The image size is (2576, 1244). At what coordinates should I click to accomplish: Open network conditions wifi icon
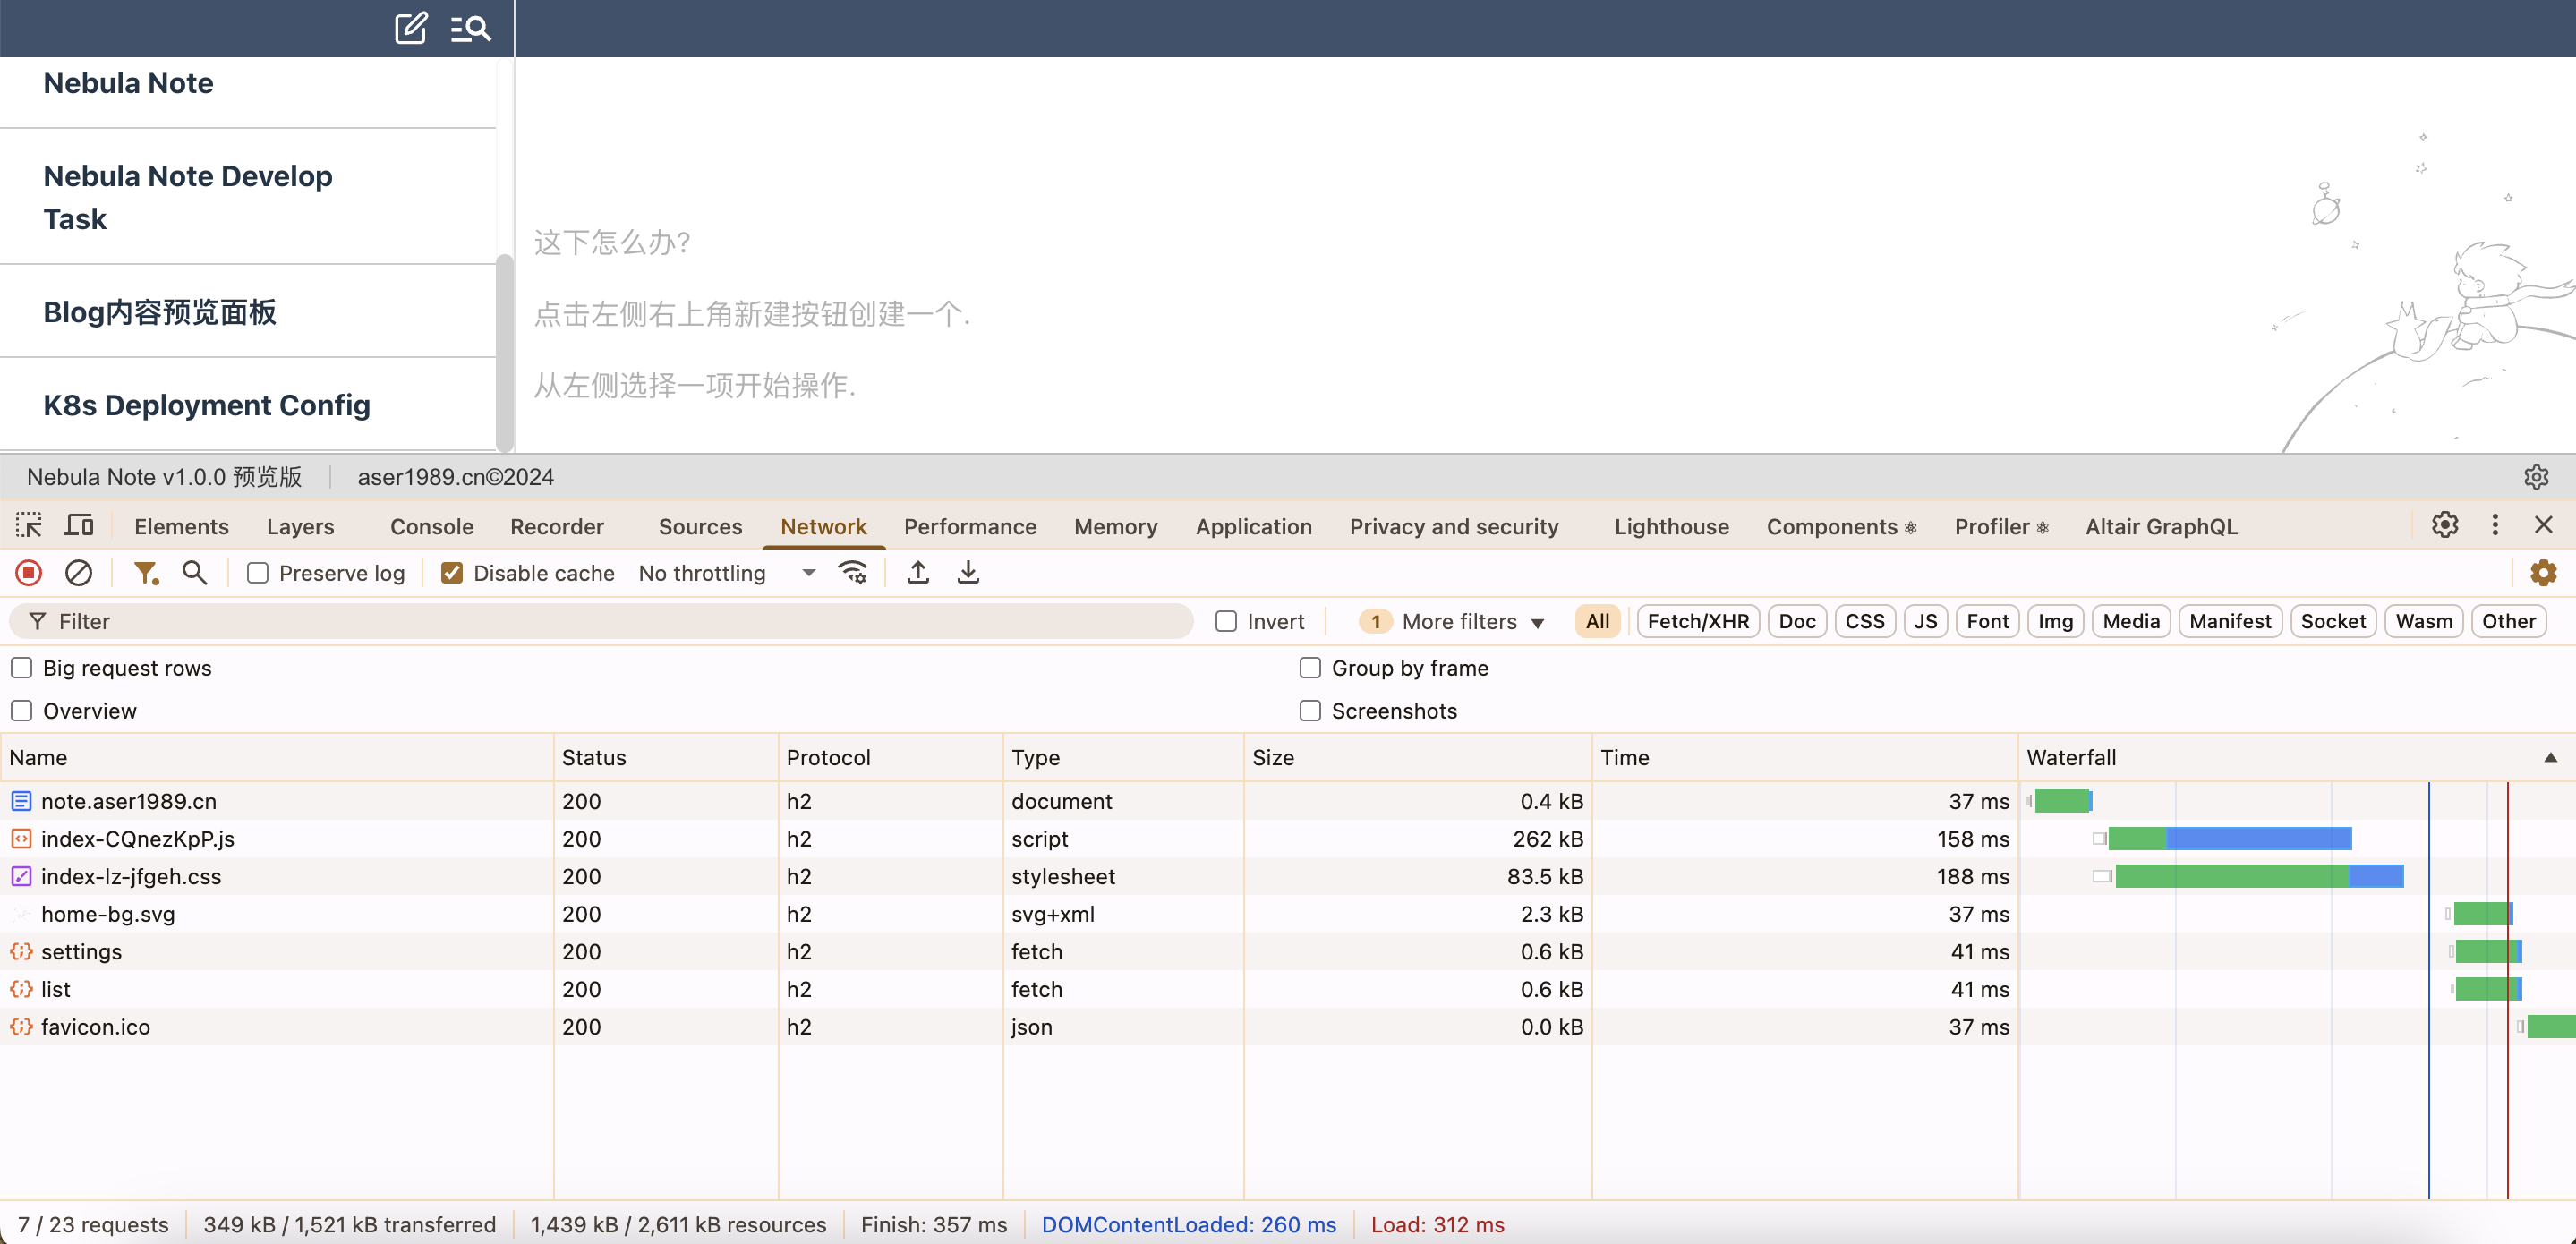pyautogui.click(x=853, y=573)
